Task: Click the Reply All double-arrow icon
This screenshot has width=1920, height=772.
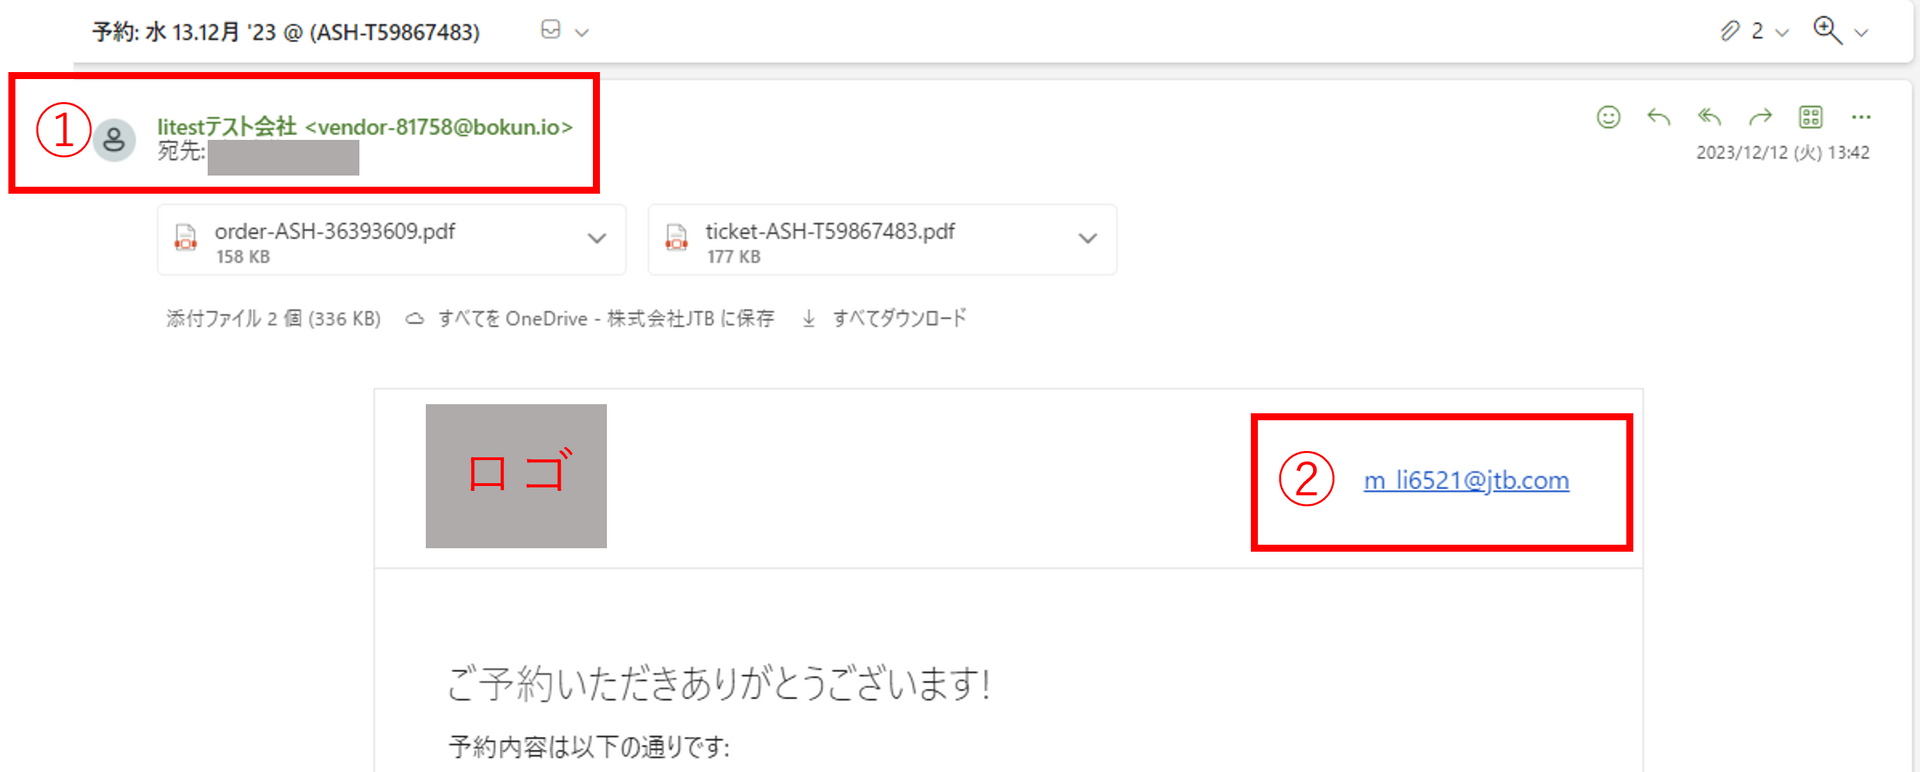Action: click(1710, 118)
